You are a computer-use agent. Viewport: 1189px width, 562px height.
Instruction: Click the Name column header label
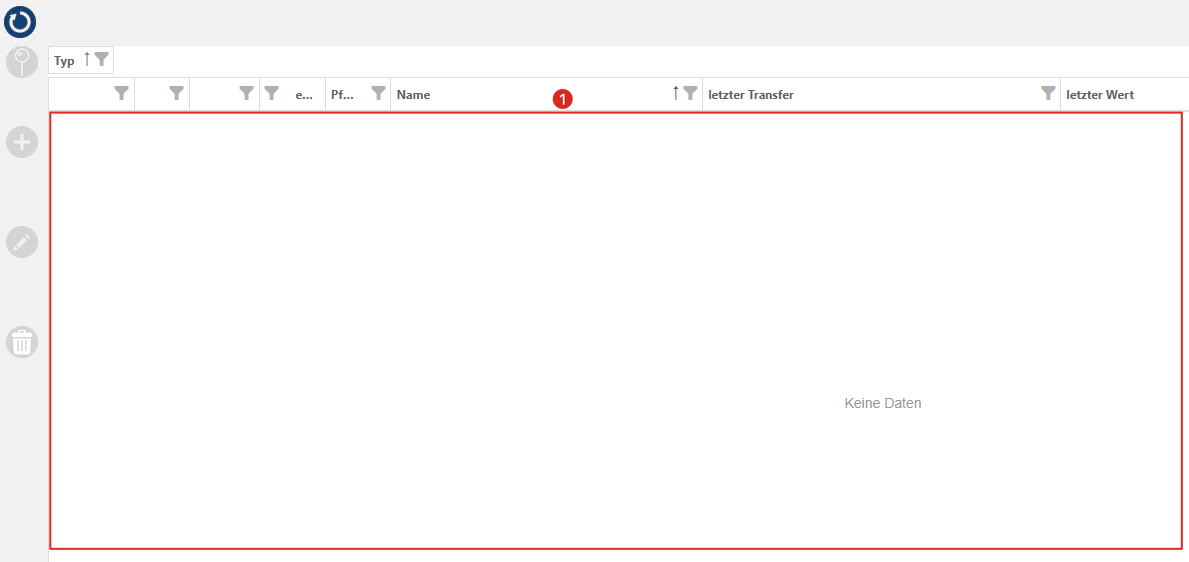point(413,95)
